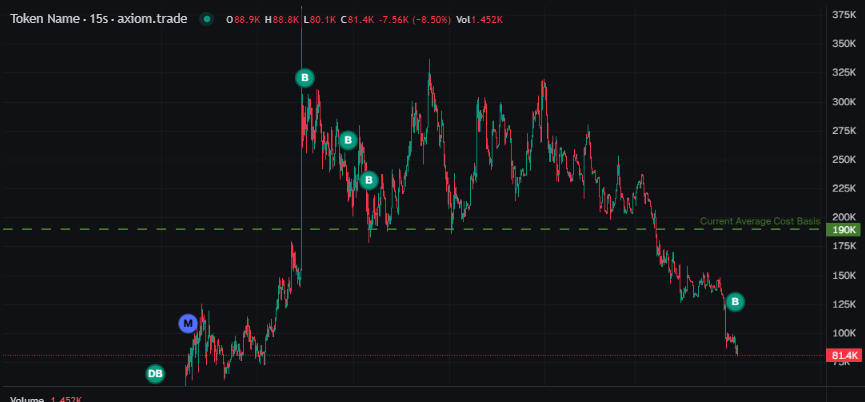Select the B buy marker near 125K

(735, 302)
